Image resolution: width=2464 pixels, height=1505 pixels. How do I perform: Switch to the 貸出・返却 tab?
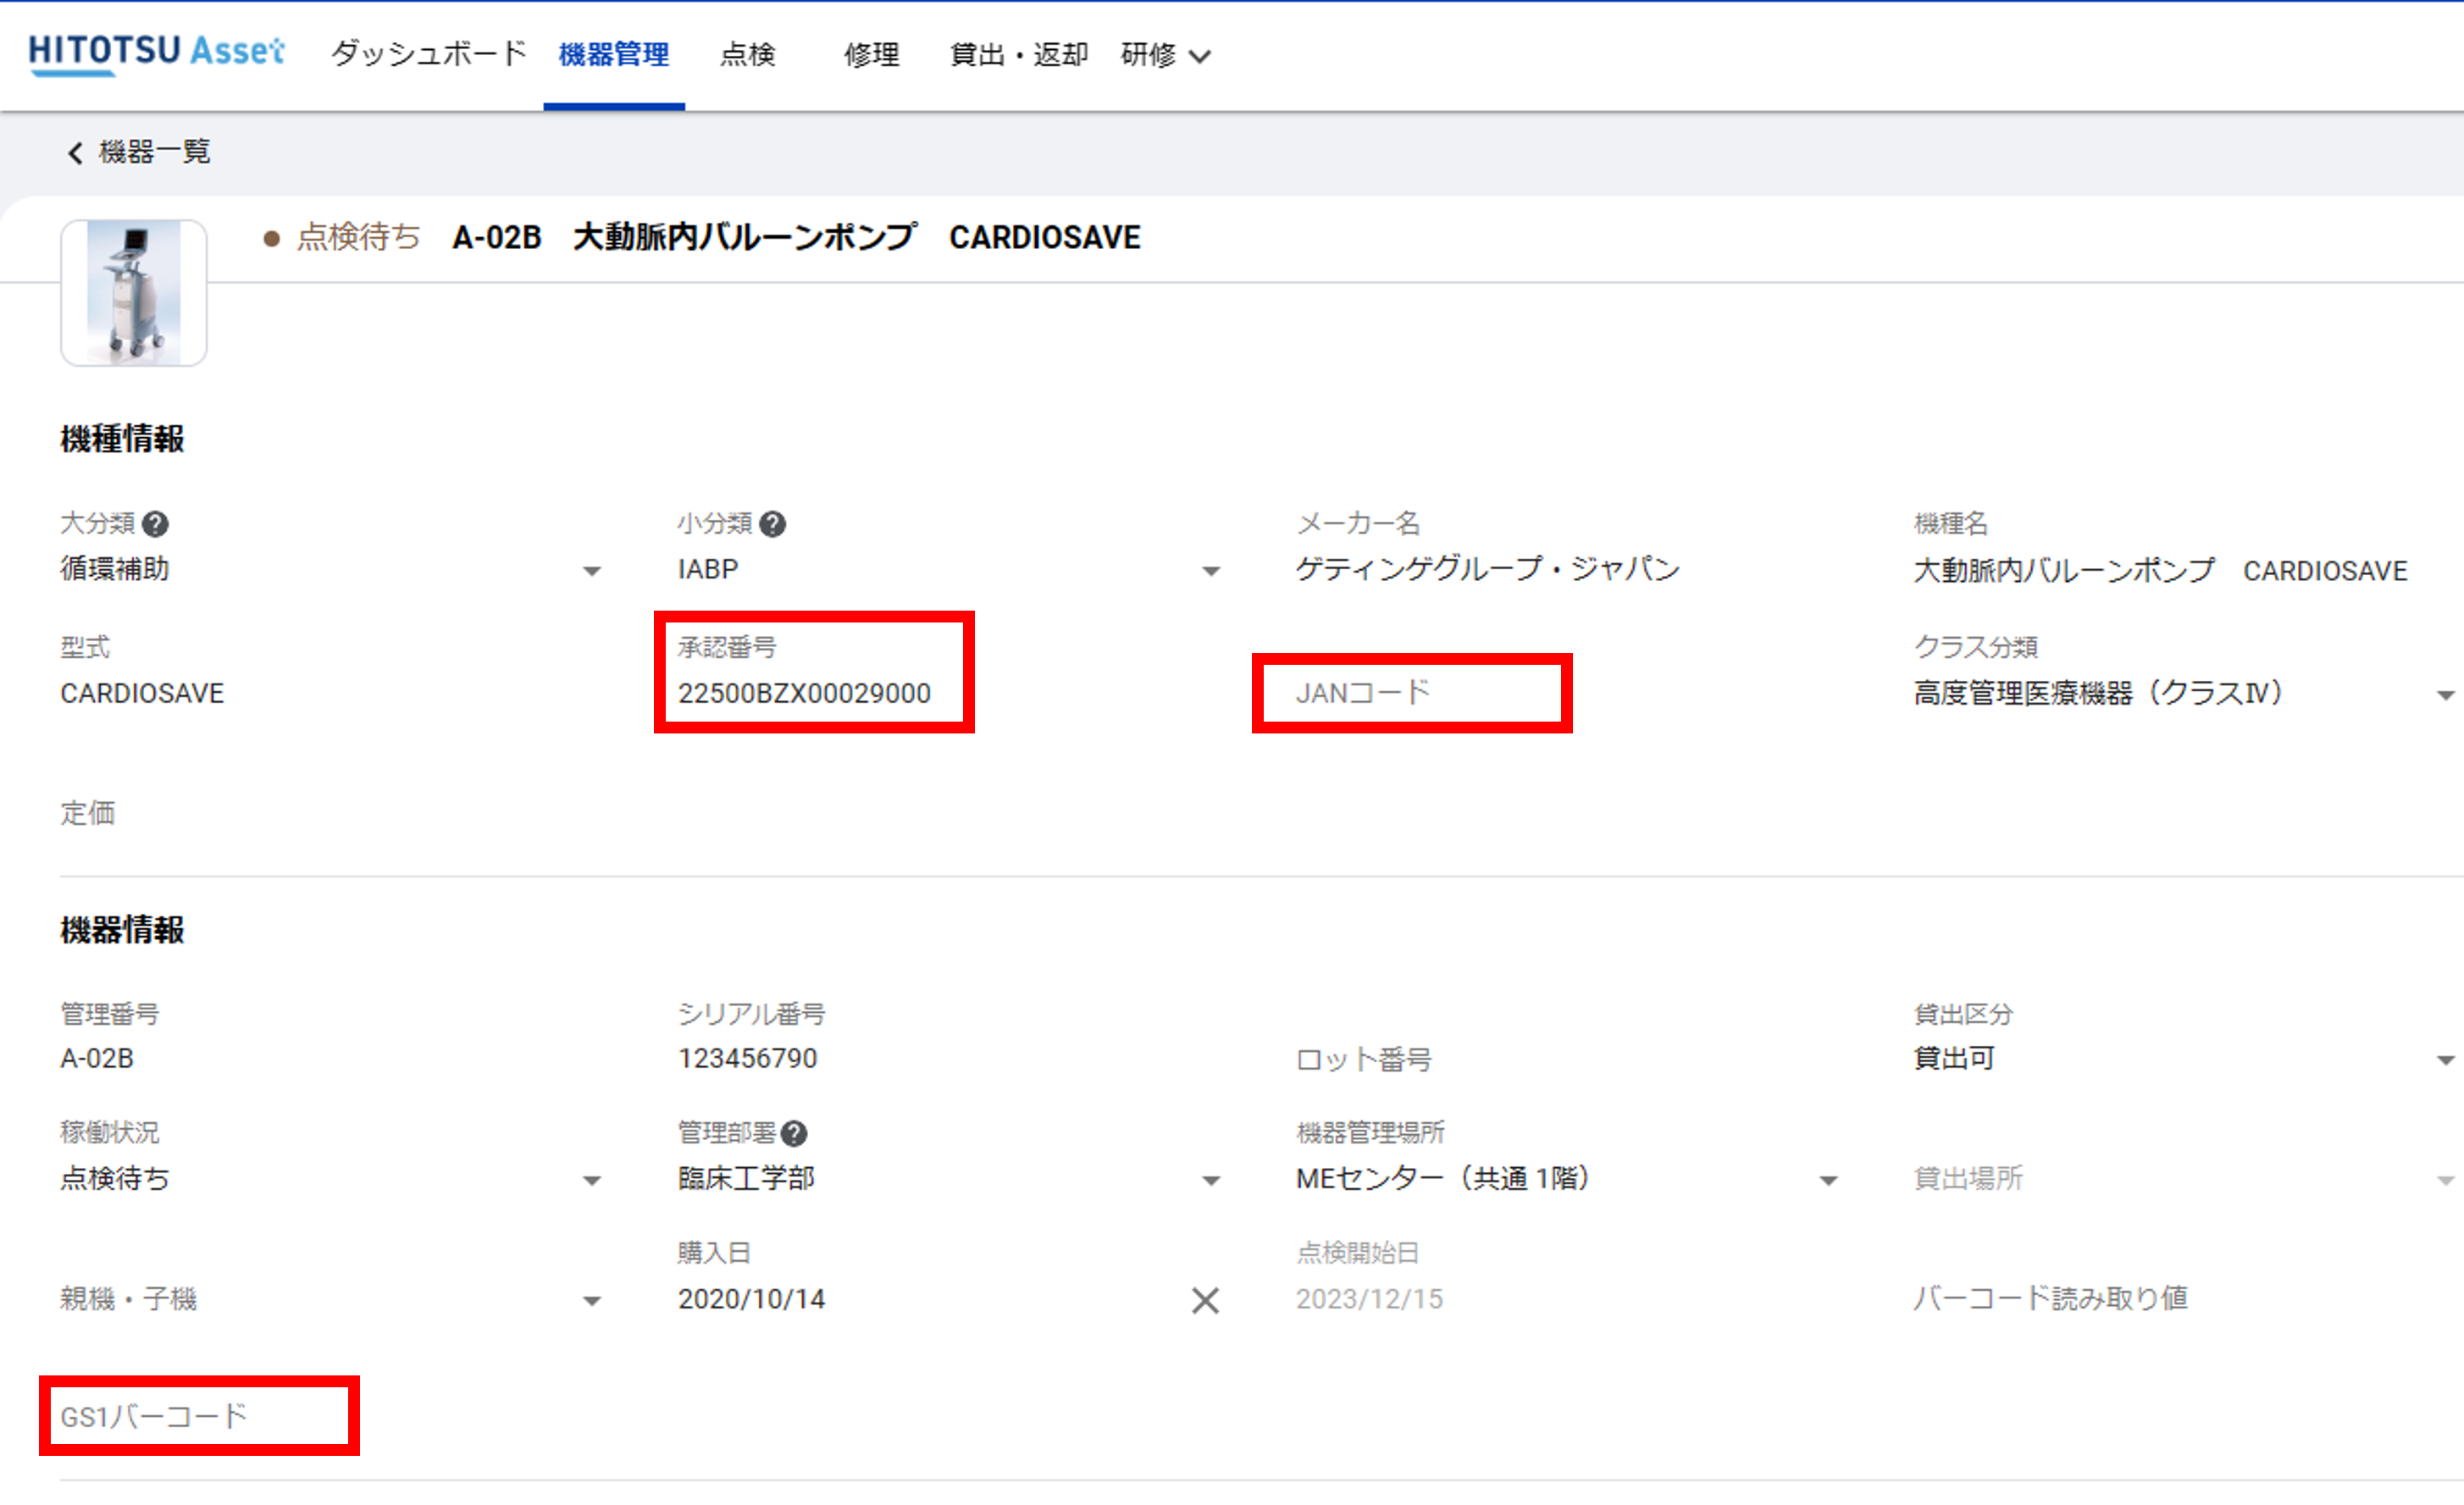pos(1018,54)
